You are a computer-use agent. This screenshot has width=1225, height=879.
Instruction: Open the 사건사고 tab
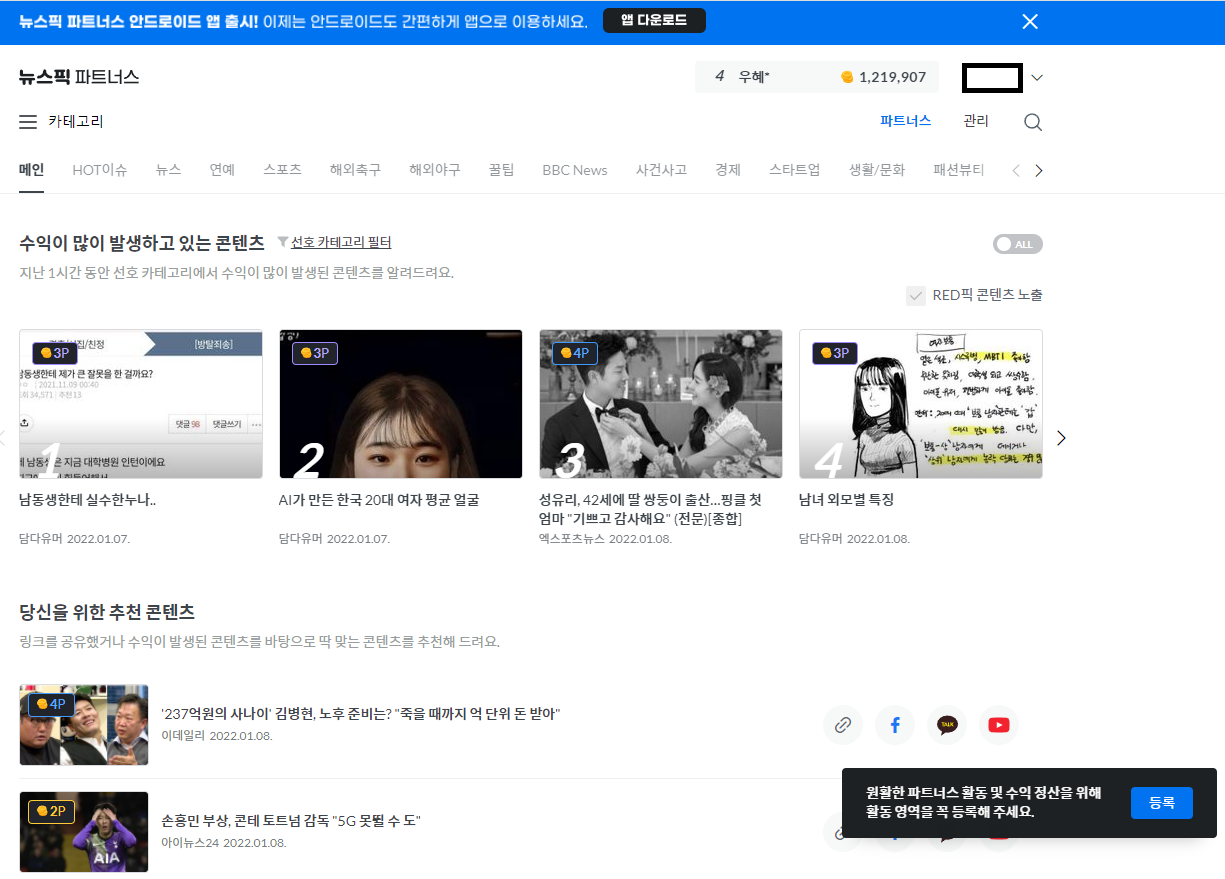pos(661,170)
